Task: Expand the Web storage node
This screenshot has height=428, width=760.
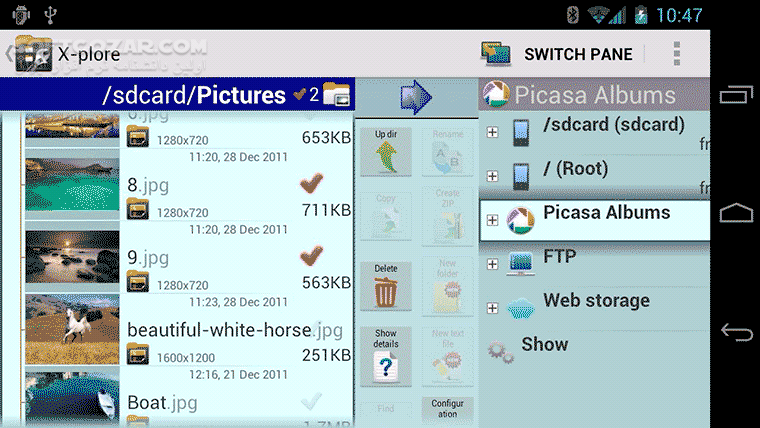Action: 492,308
